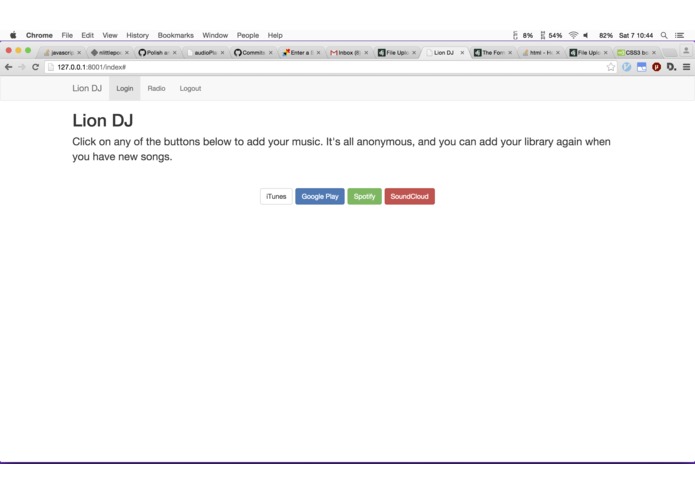Switch to the audioPlayer tab
Image resolution: width=695 pixels, height=494 pixels.
tap(205, 52)
